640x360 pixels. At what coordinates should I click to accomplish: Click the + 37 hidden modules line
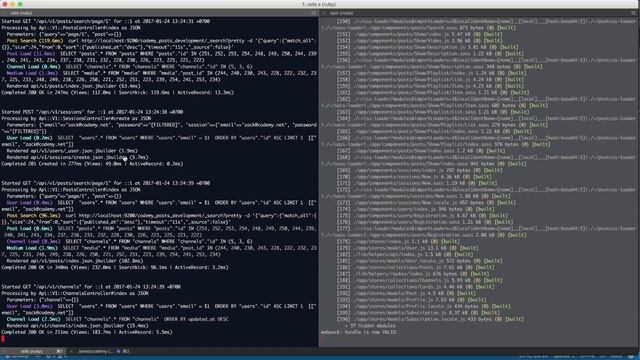370,326
